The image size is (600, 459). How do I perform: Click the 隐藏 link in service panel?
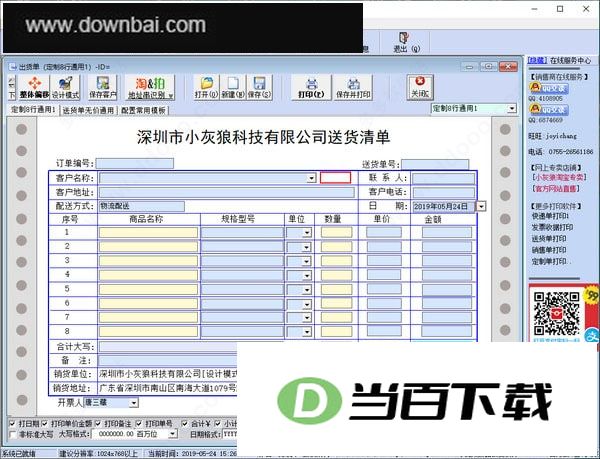[x=537, y=60]
